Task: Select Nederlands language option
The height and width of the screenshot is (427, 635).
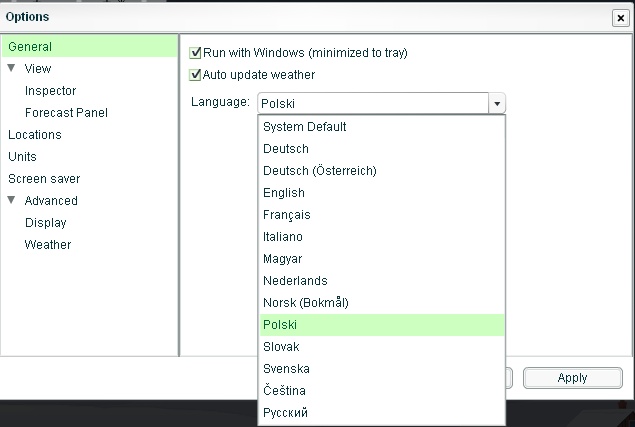Action: pyautogui.click(x=382, y=281)
